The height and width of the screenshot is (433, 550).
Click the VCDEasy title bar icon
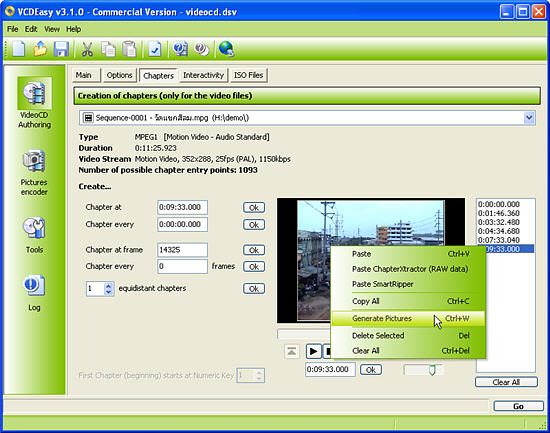(10, 12)
